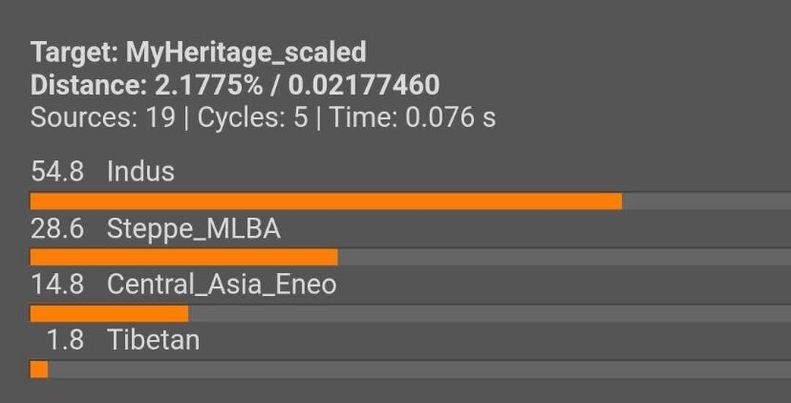Click the gray remainder of Steppe_MLBA bar
Screen dimensions: 791x403
point(564,257)
